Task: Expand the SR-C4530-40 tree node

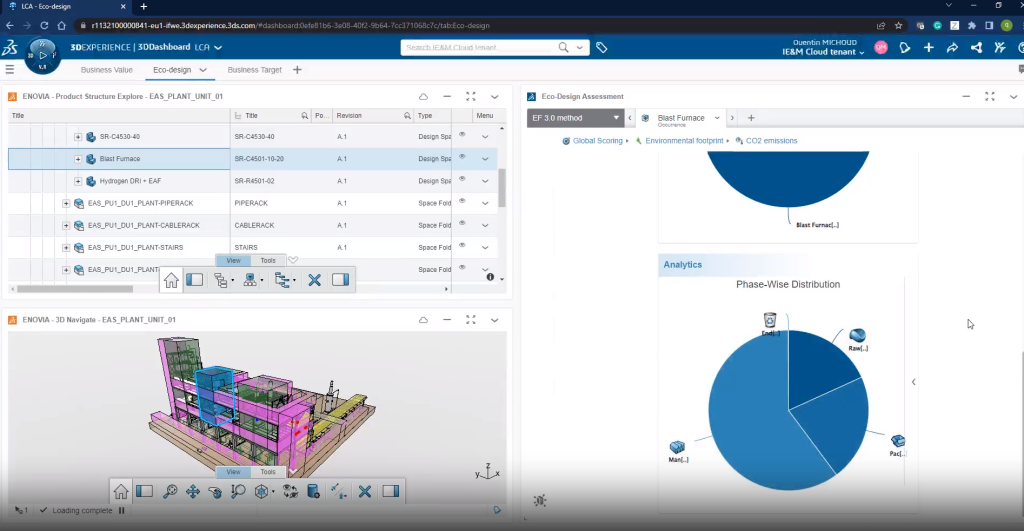Action: (78, 137)
